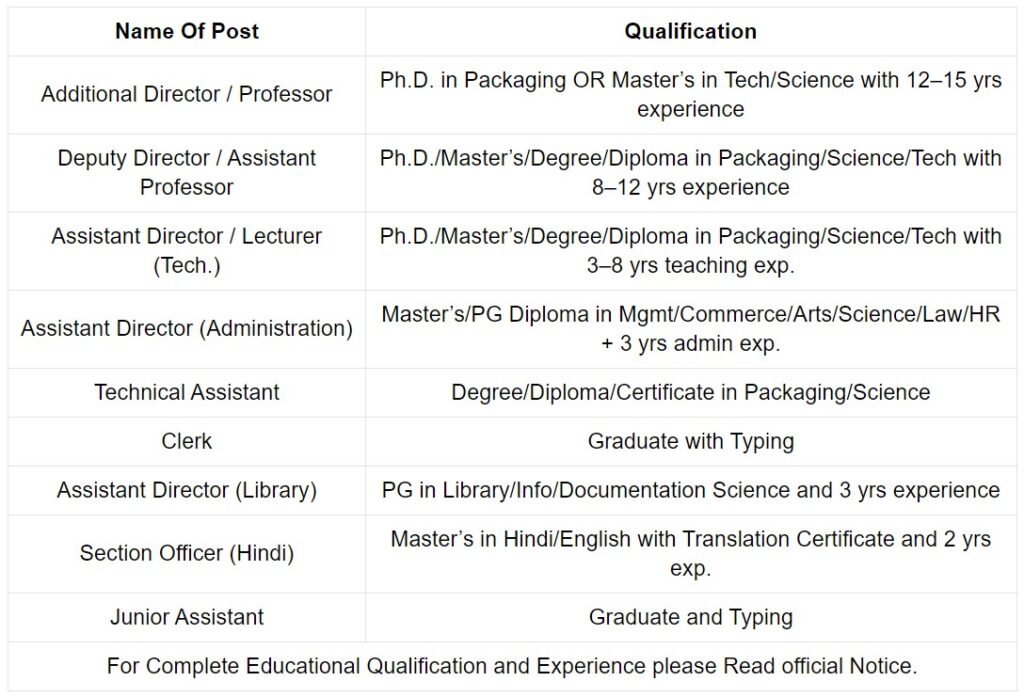Select the 8–12 yrs experience qualification text
The width and height of the screenshot is (1024, 697).
[x=690, y=172]
